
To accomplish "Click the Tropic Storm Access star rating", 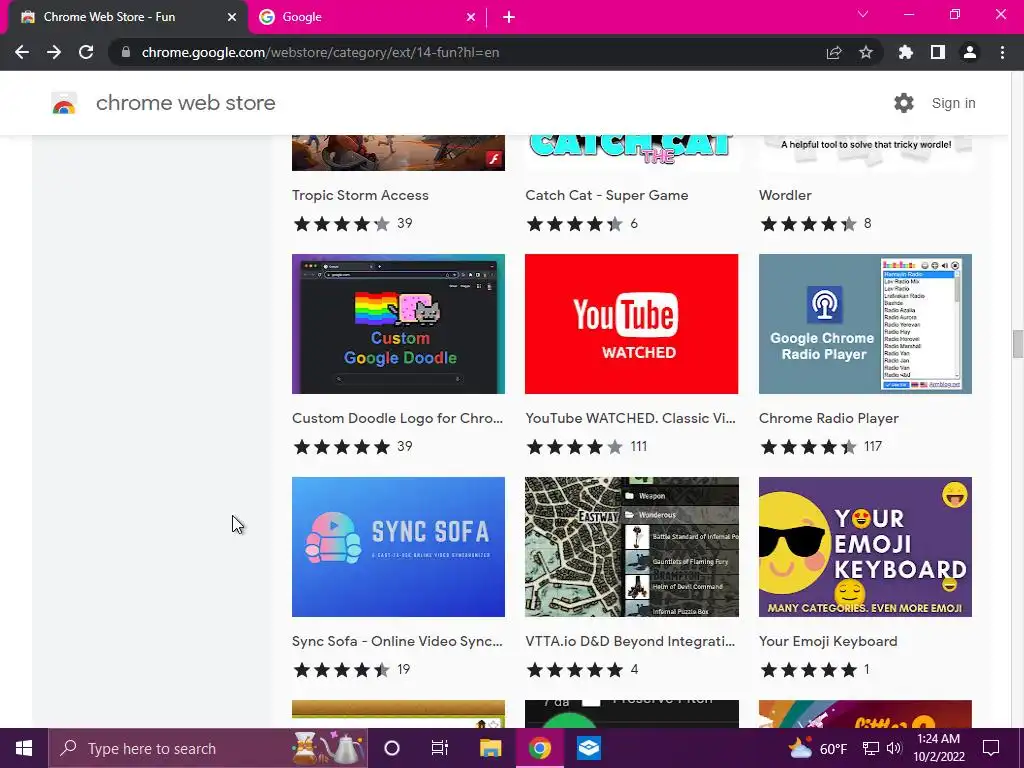I will click(x=342, y=224).
